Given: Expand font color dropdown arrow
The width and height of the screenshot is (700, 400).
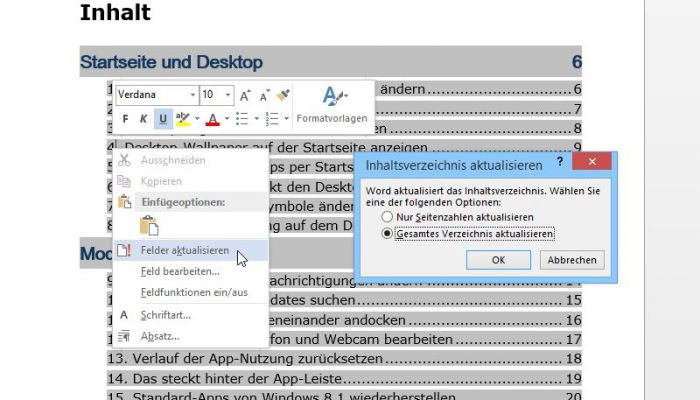Looking at the screenshot, I should coord(227,119).
